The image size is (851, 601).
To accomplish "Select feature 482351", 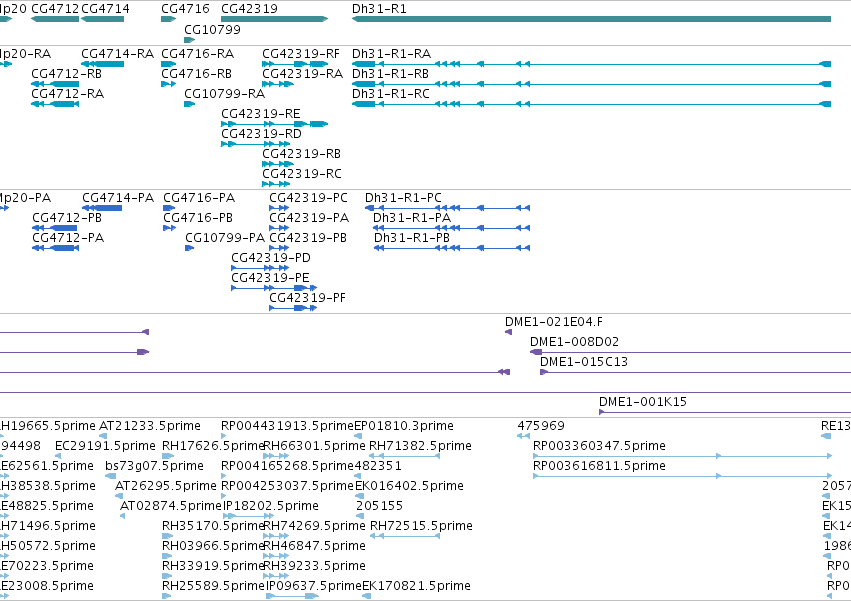I will click(x=358, y=476).
